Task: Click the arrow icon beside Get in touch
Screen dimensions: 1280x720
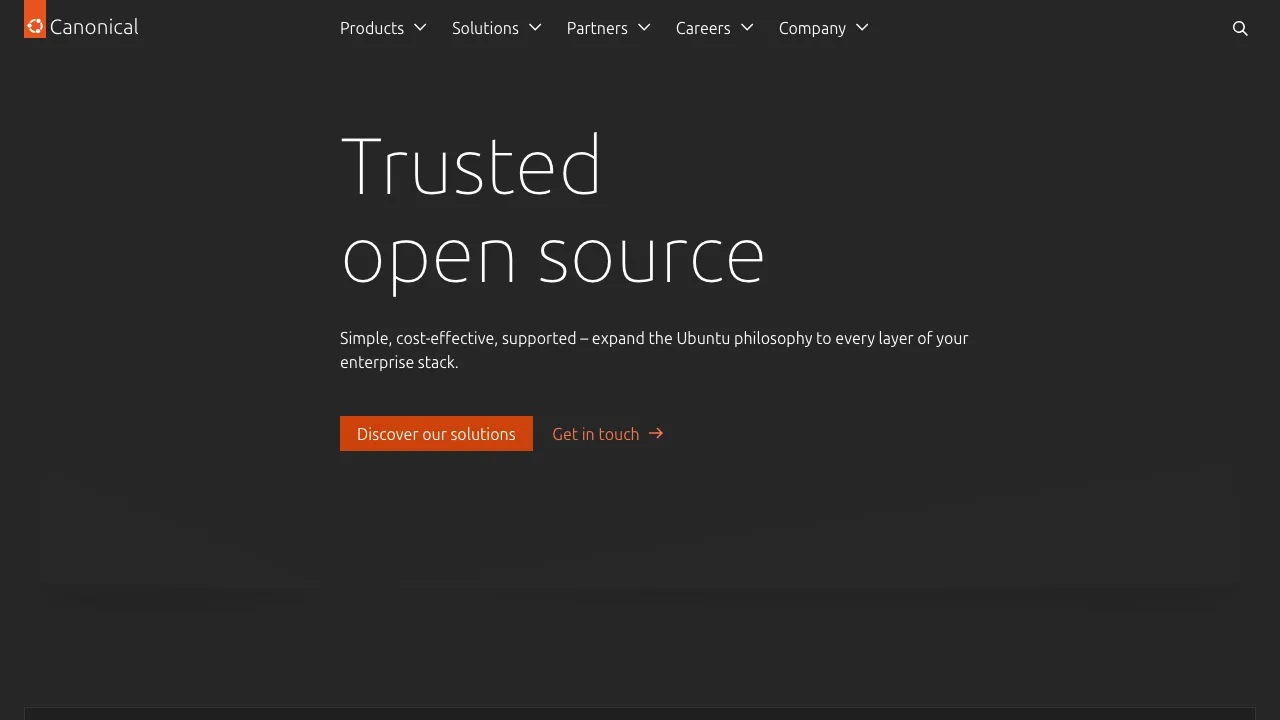Action: [656, 433]
